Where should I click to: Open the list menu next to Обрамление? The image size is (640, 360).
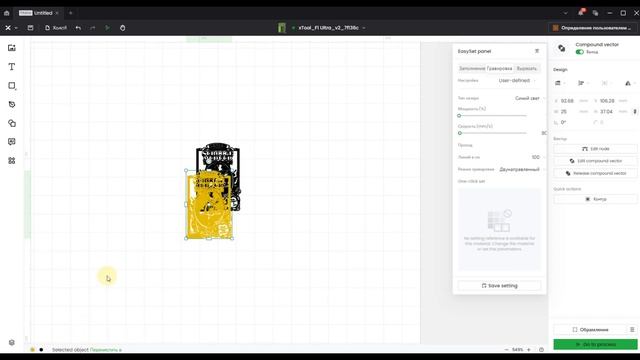(x=632, y=329)
